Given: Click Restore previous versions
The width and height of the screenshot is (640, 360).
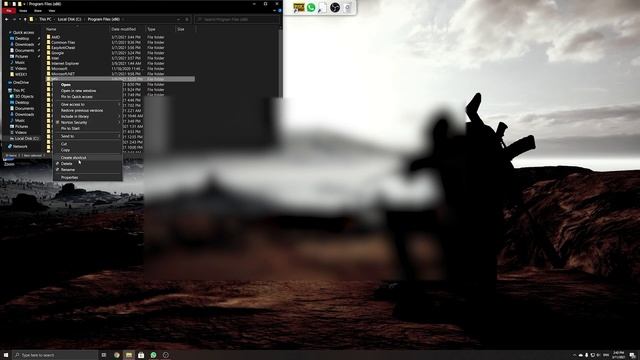Looking at the screenshot, I should point(82,111).
